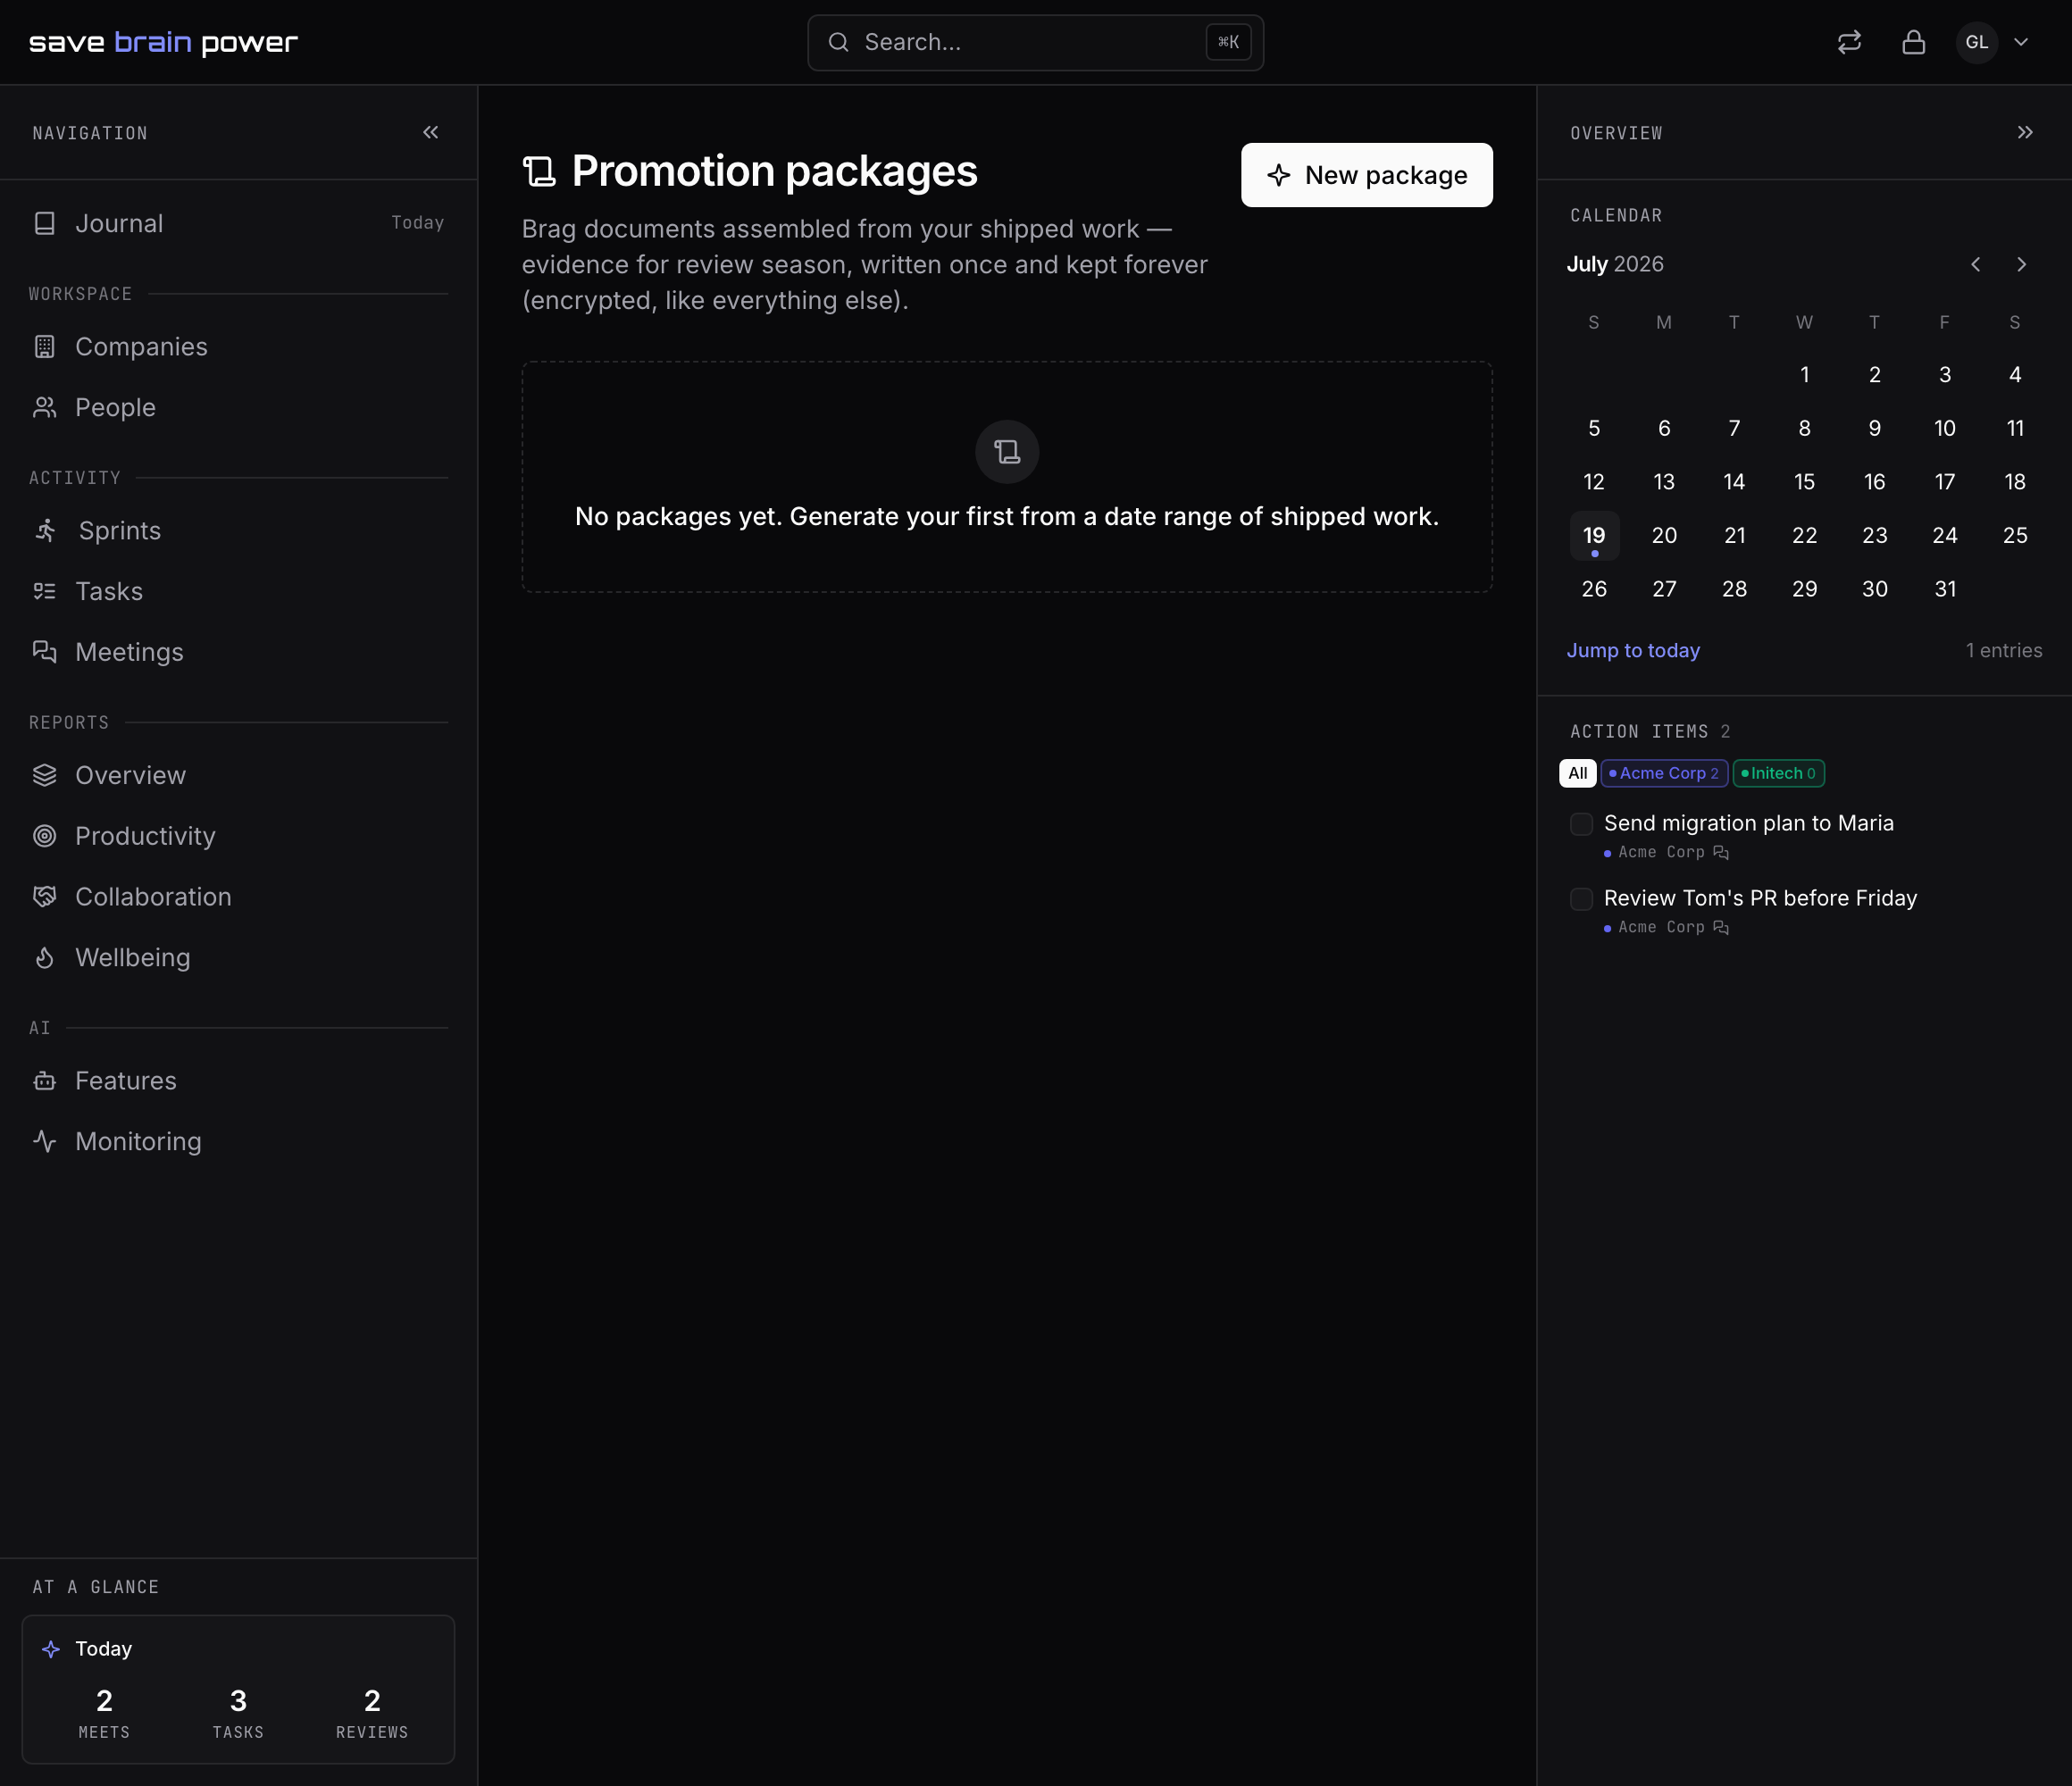Screen dimensions: 2072x1786
Task: Check off Send migration plan to Maria
Action: (1582, 824)
